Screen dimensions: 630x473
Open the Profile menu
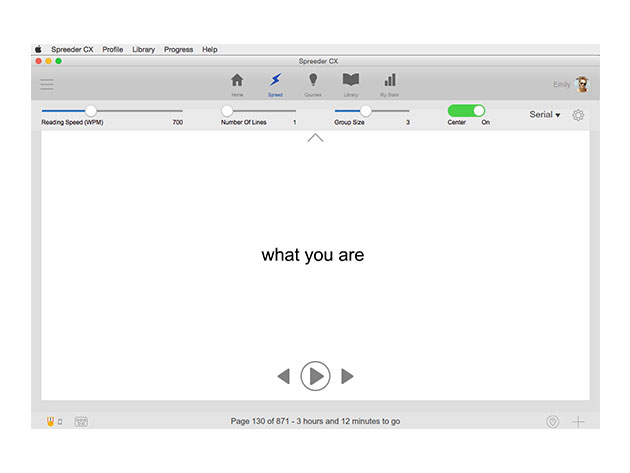pyautogui.click(x=112, y=49)
